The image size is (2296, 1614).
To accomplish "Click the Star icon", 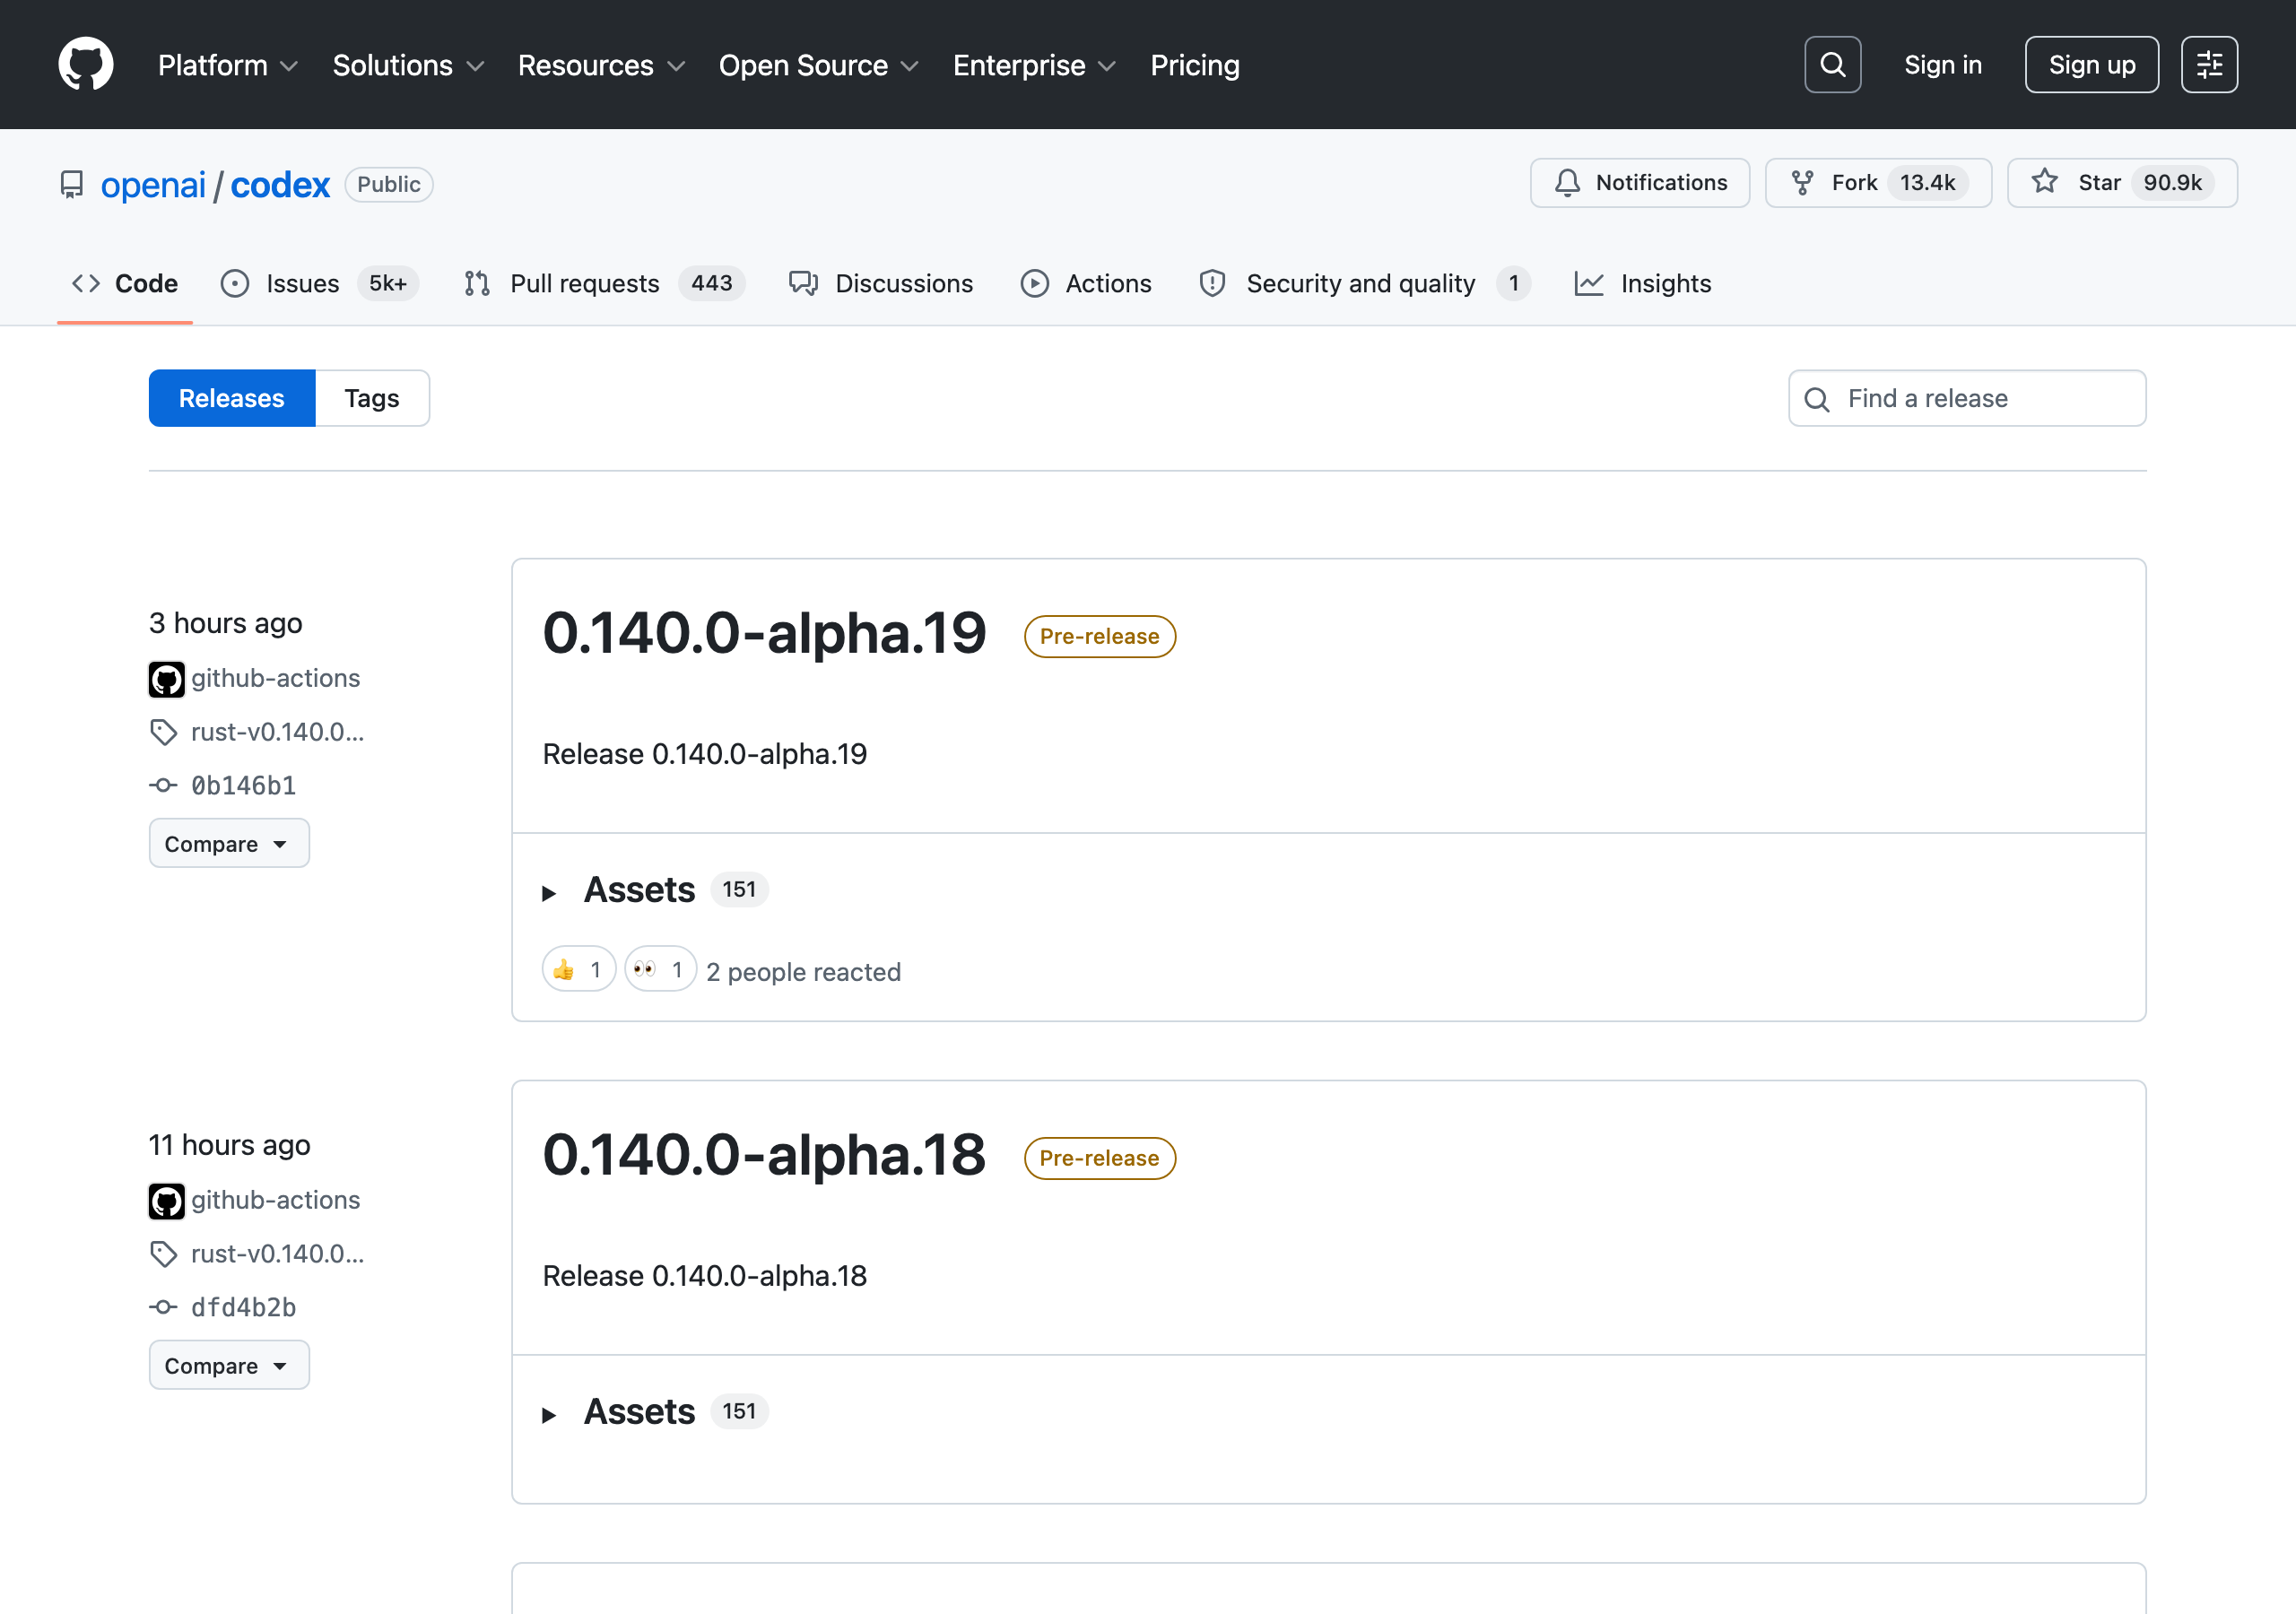I will tap(2045, 182).
